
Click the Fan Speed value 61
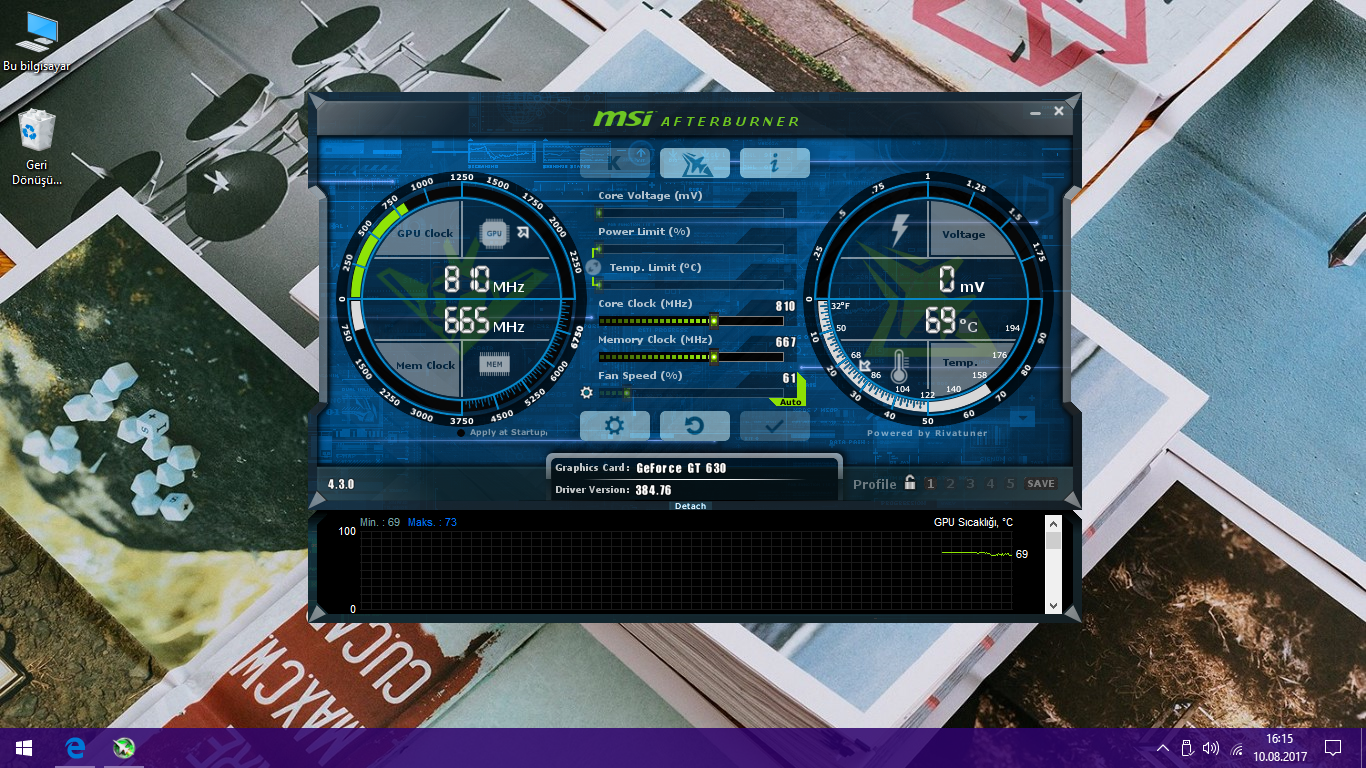tap(789, 378)
